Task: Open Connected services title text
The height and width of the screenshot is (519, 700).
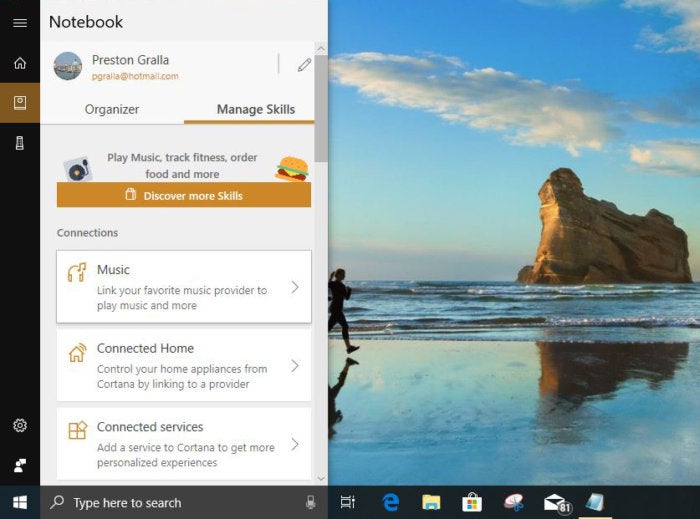Action: [150, 427]
